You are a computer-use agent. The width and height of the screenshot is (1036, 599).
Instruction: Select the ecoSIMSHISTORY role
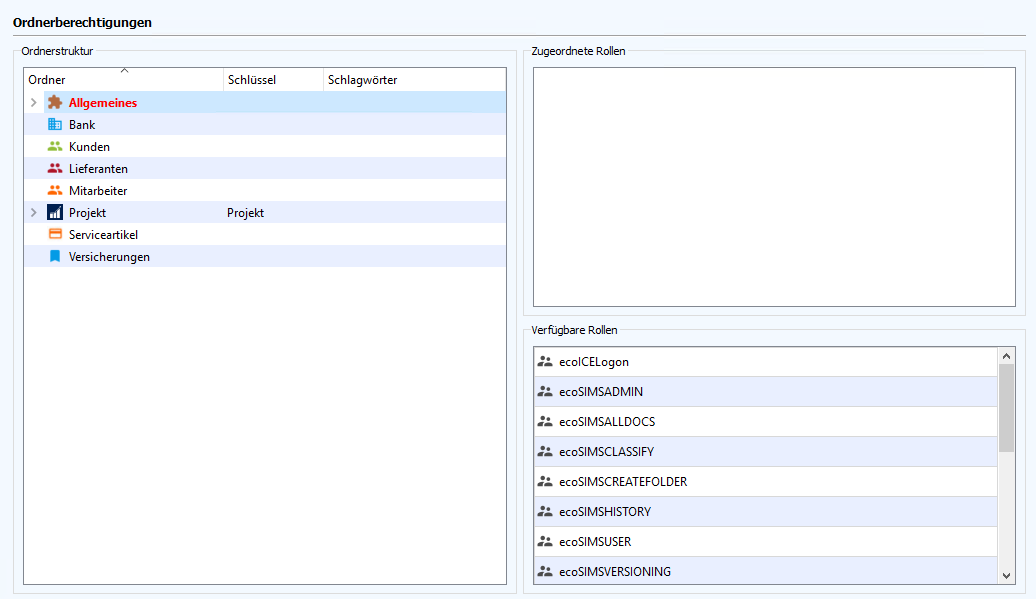coord(766,512)
